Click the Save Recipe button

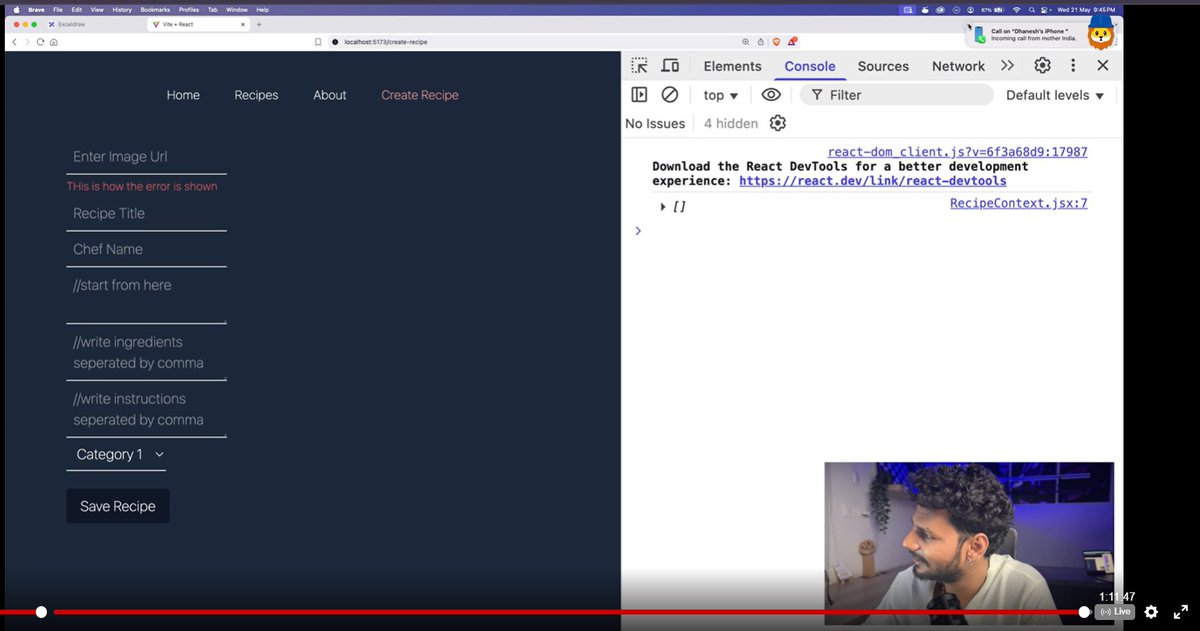117,506
